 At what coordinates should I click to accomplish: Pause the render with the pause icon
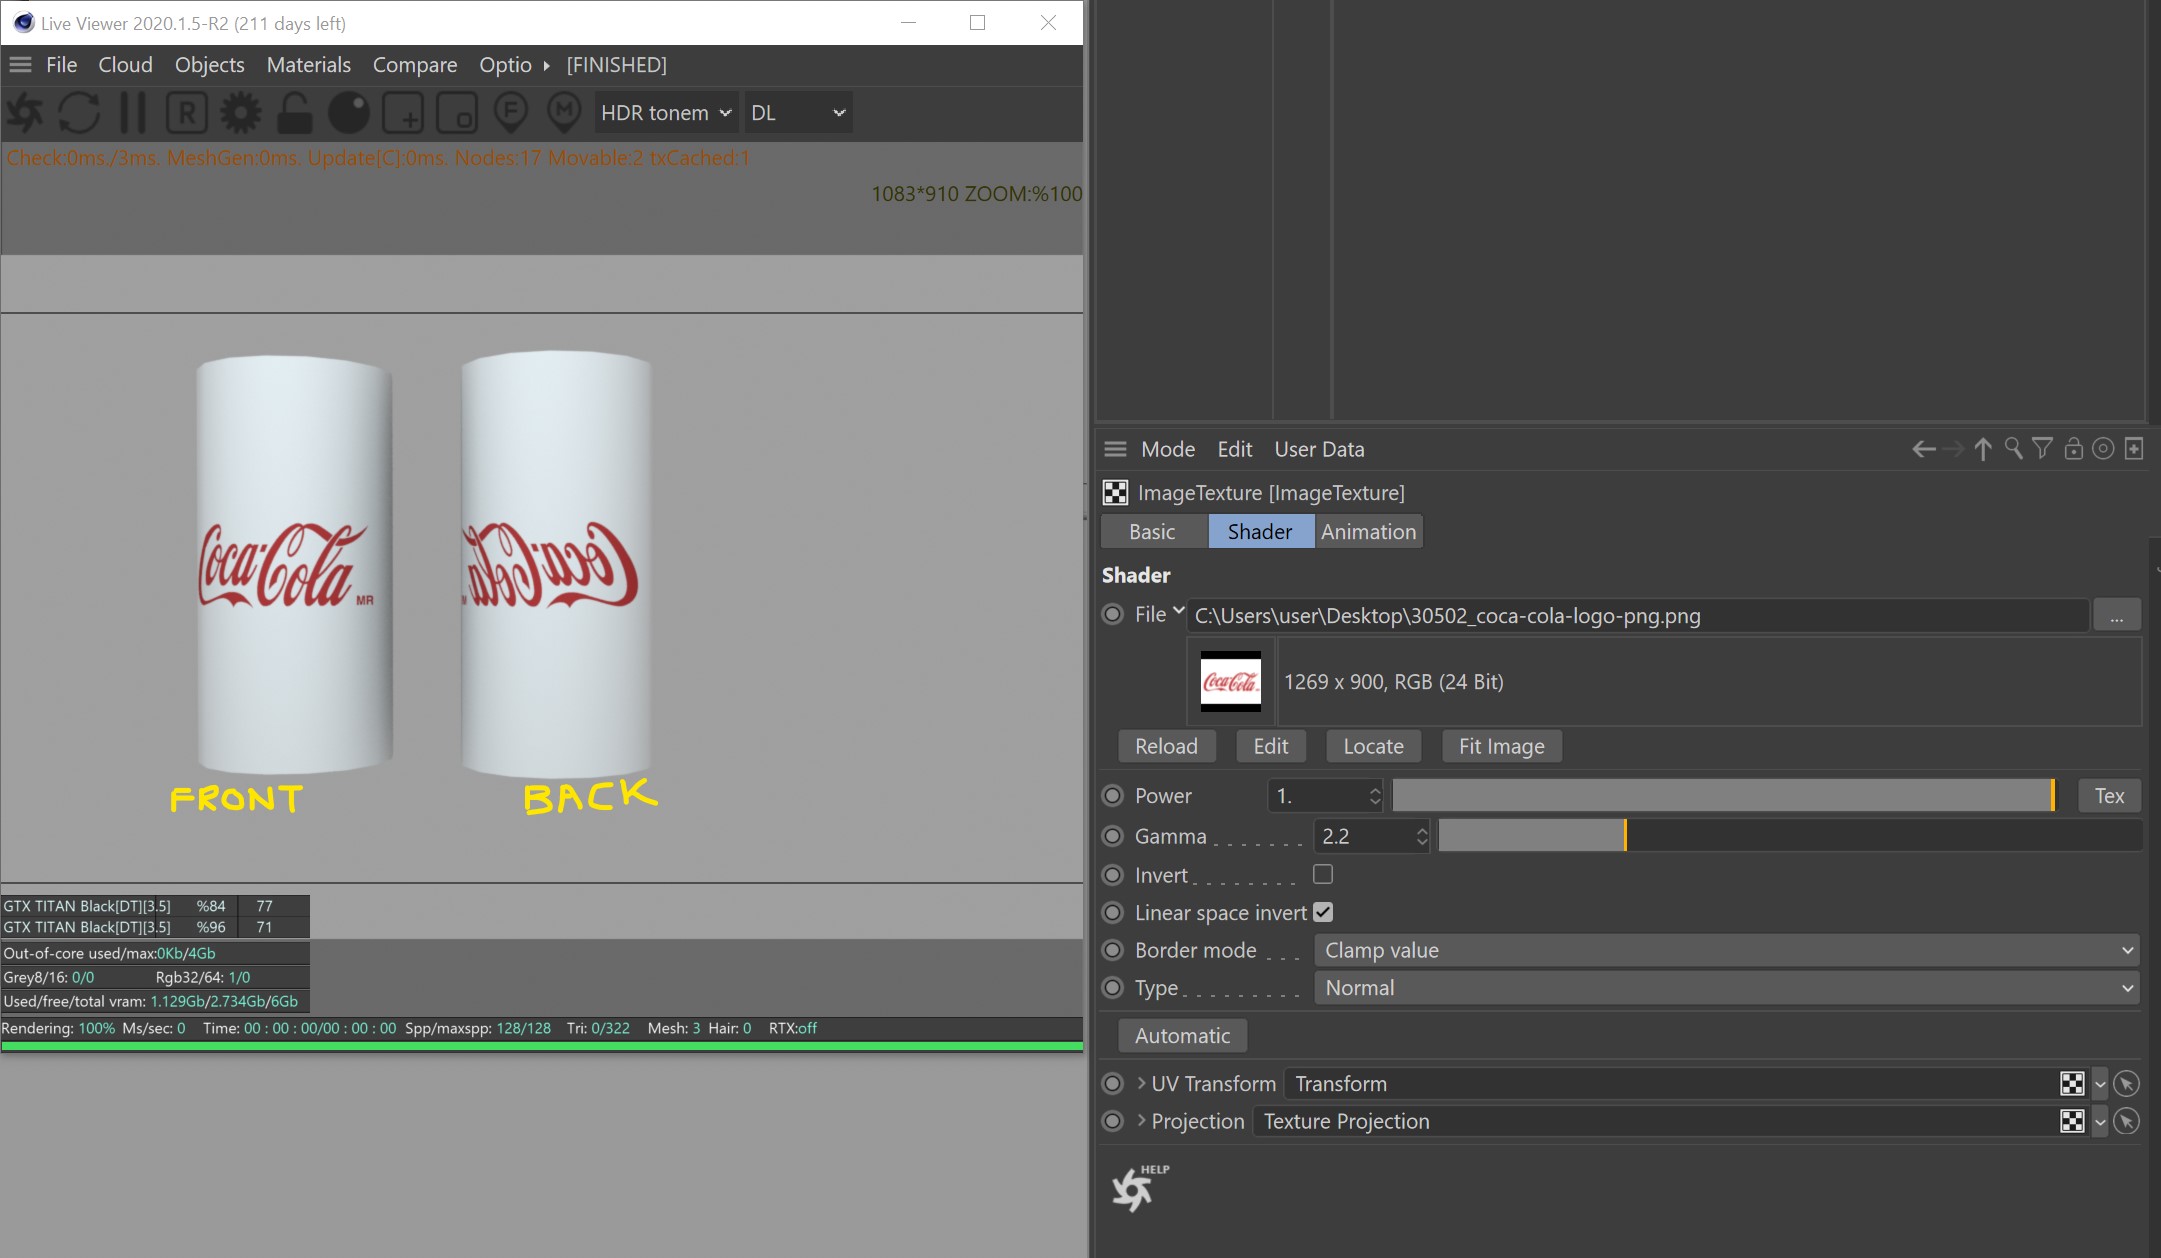pyautogui.click(x=133, y=113)
